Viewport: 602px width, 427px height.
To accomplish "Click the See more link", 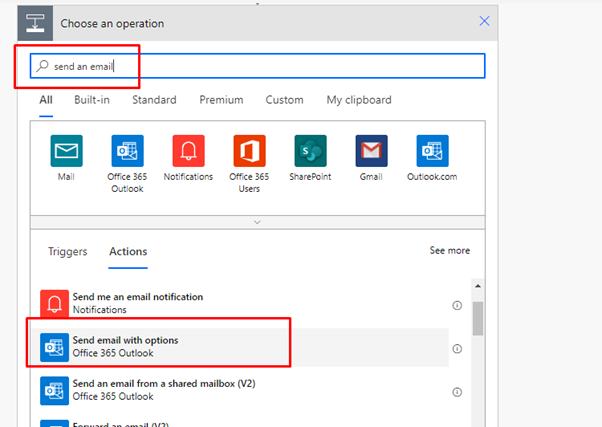I will point(450,250).
